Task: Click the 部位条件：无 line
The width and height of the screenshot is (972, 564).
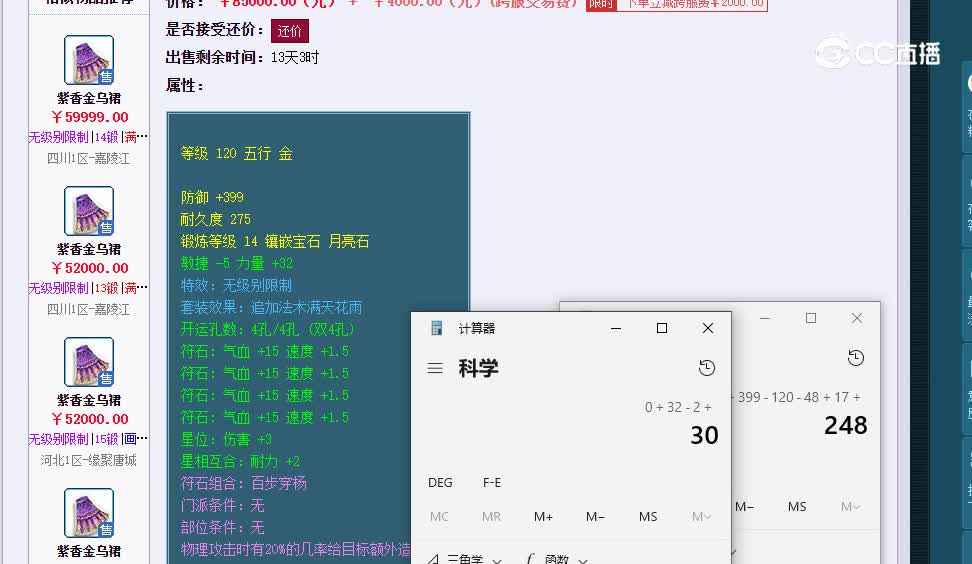Action: point(222,527)
